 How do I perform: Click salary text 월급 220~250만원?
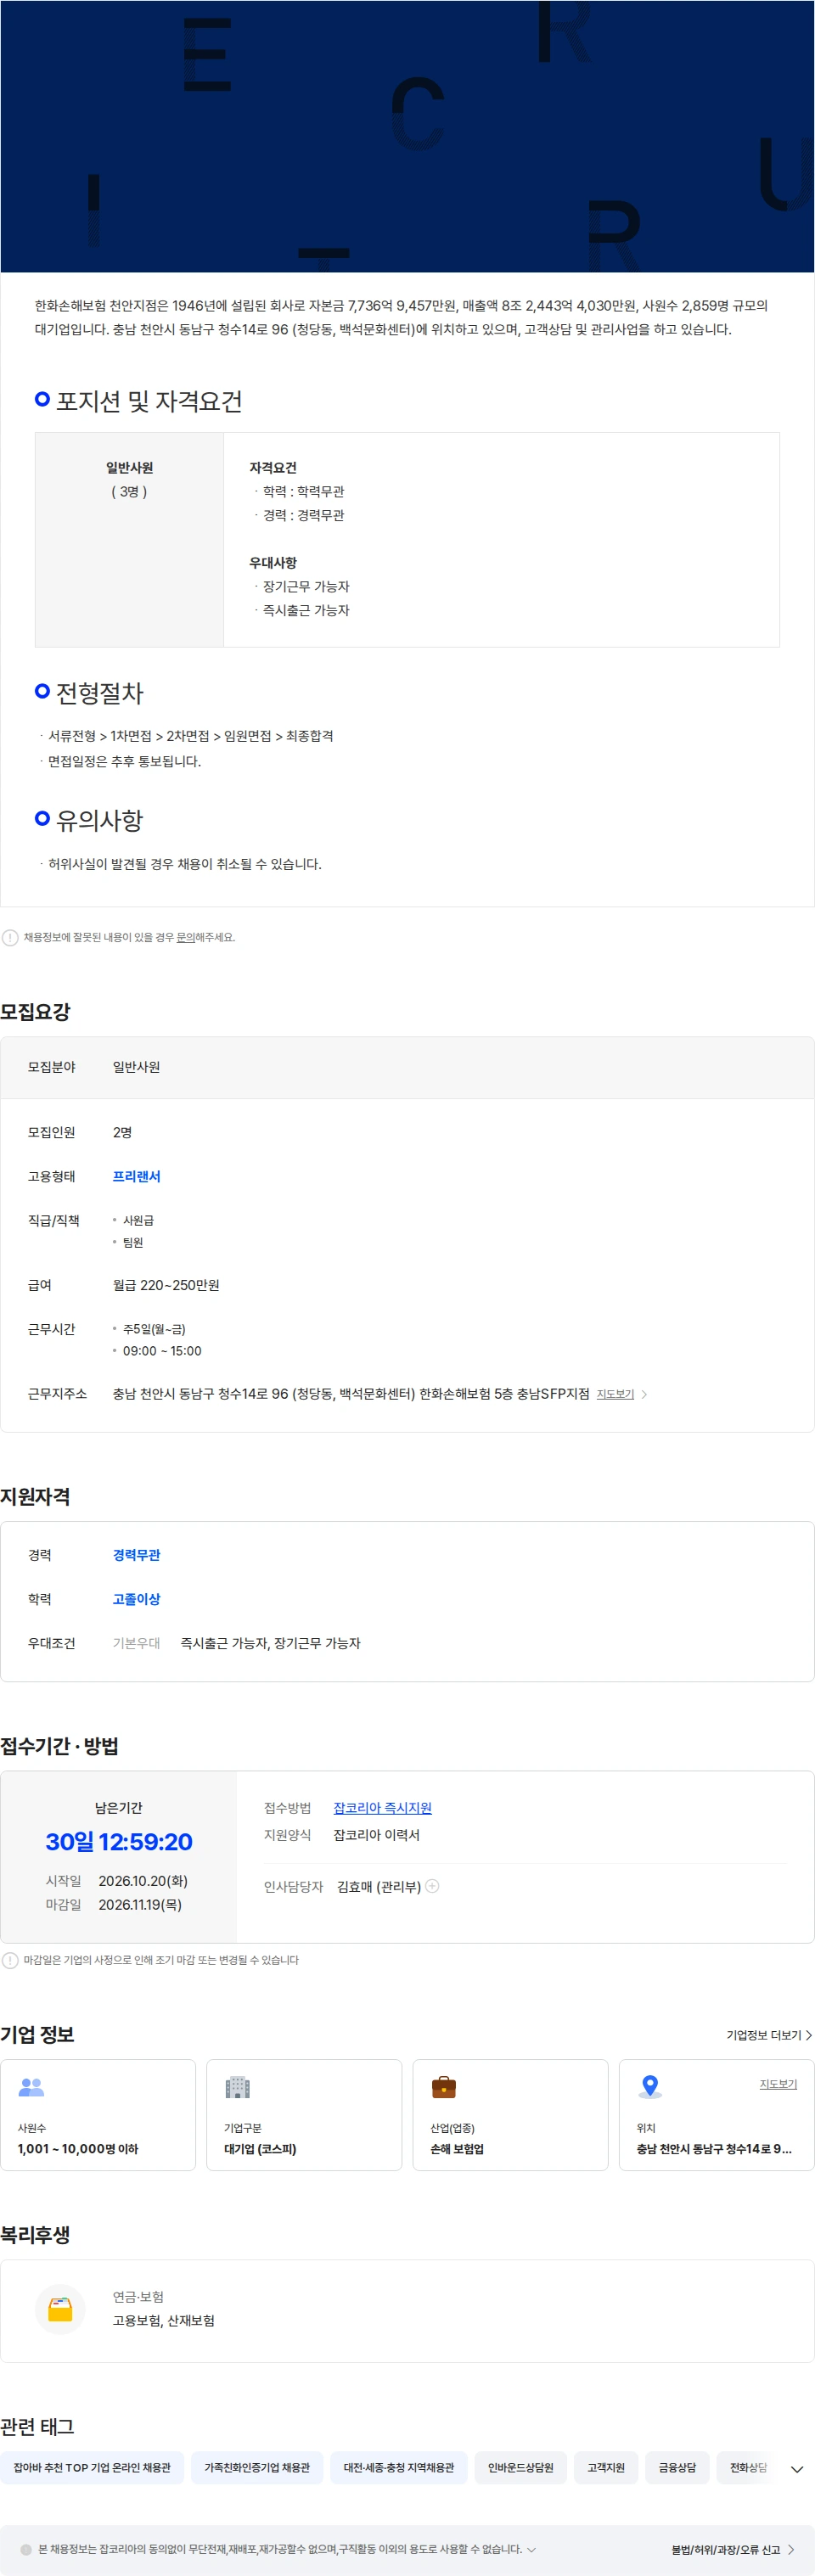(166, 1285)
